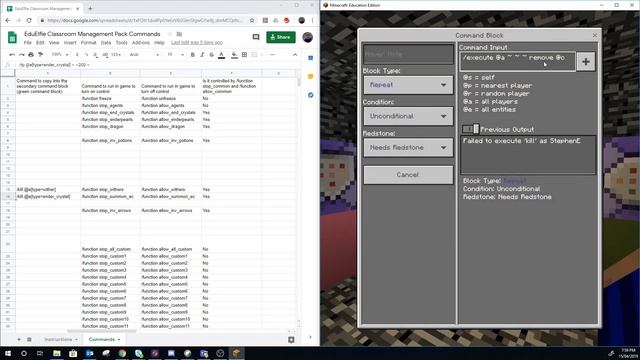
Task: Select cell 'function allow_dragon'
Action: pyautogui.click(x=171, y=127)
